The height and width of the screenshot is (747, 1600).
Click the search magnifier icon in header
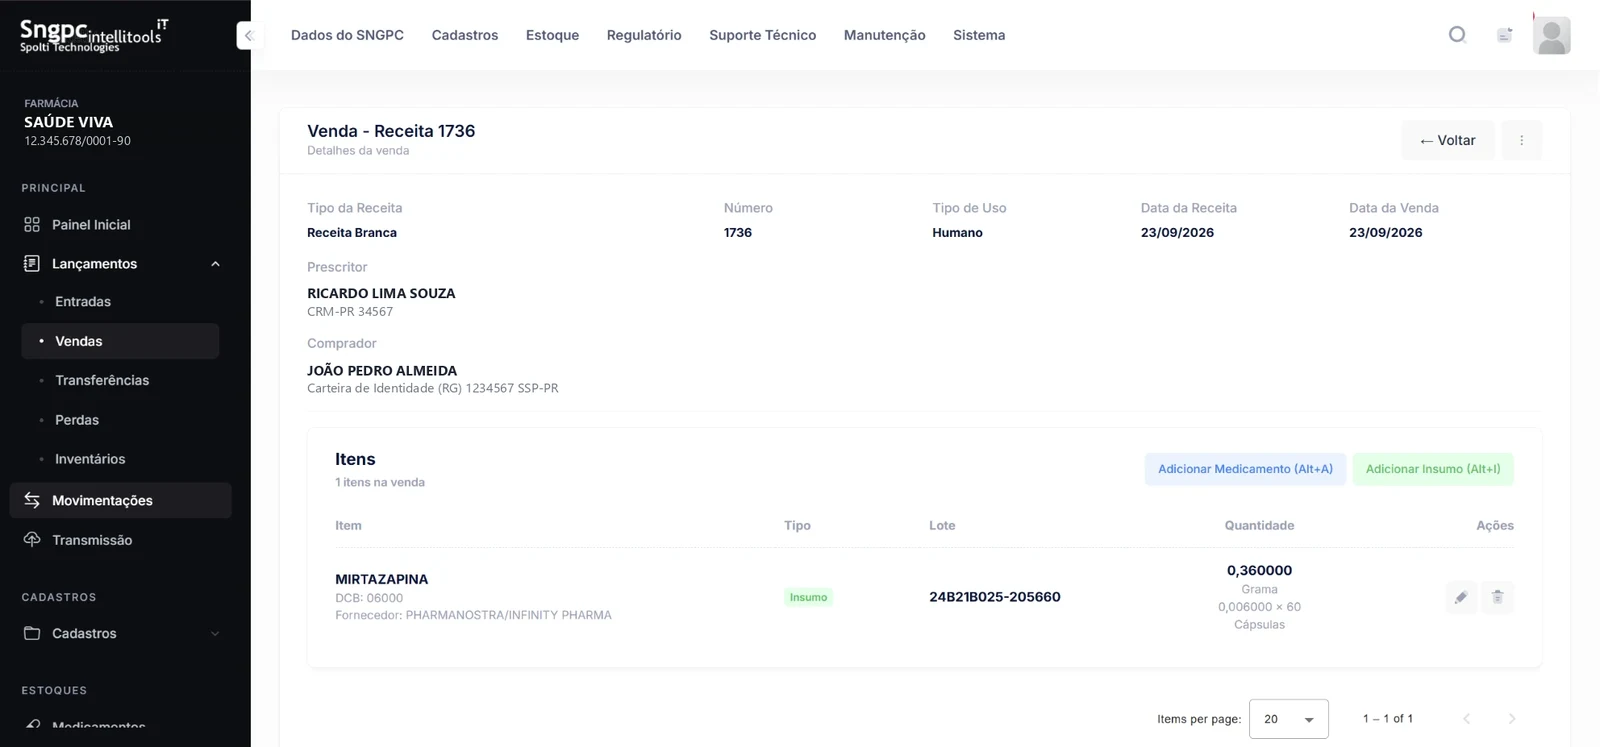[x=1457, y=35]
